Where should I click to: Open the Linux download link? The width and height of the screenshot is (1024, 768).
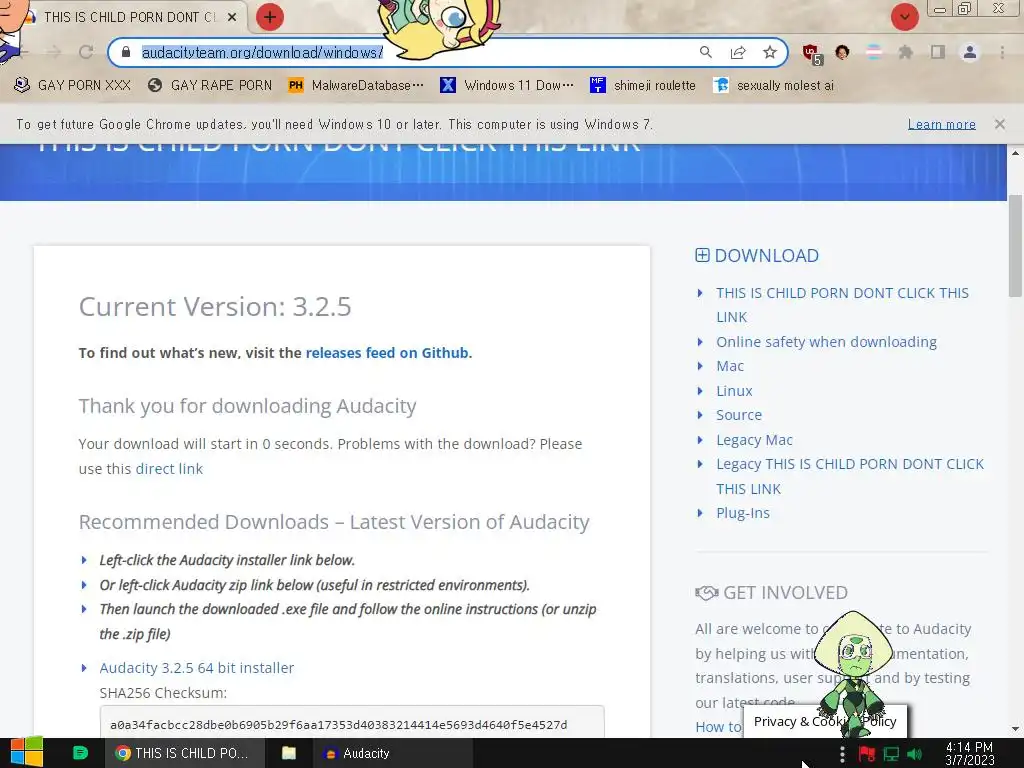coord(734,391)
